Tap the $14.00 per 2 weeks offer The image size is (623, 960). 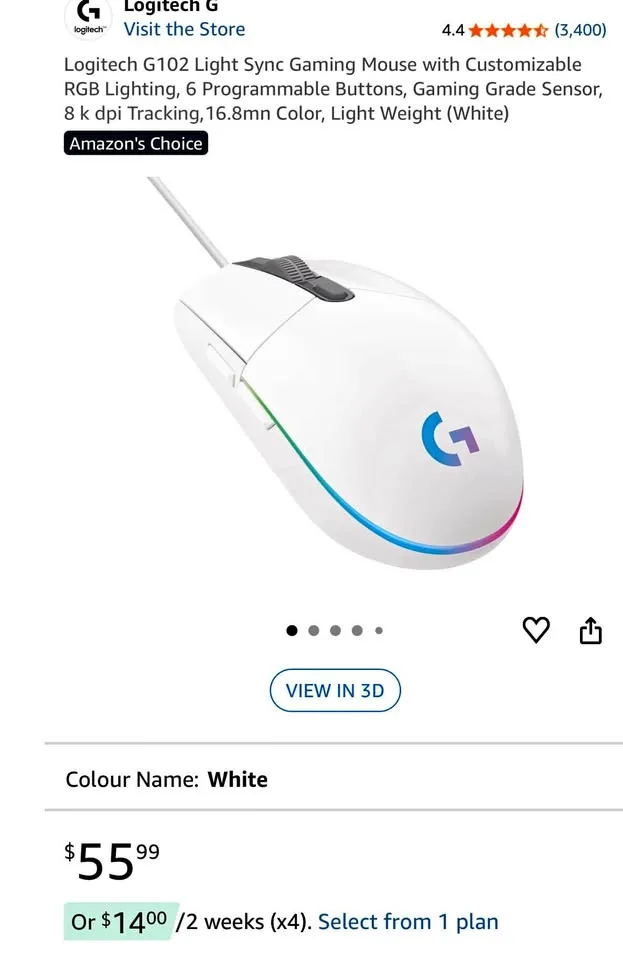(x=190, y=921)
